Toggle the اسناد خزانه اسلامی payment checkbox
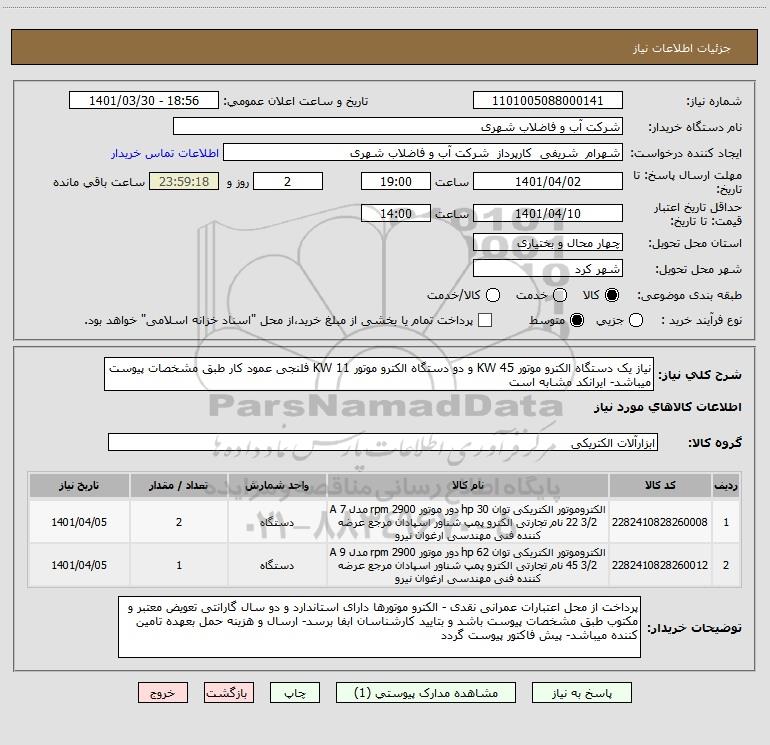Screen dimensions: 770x745 485,320
